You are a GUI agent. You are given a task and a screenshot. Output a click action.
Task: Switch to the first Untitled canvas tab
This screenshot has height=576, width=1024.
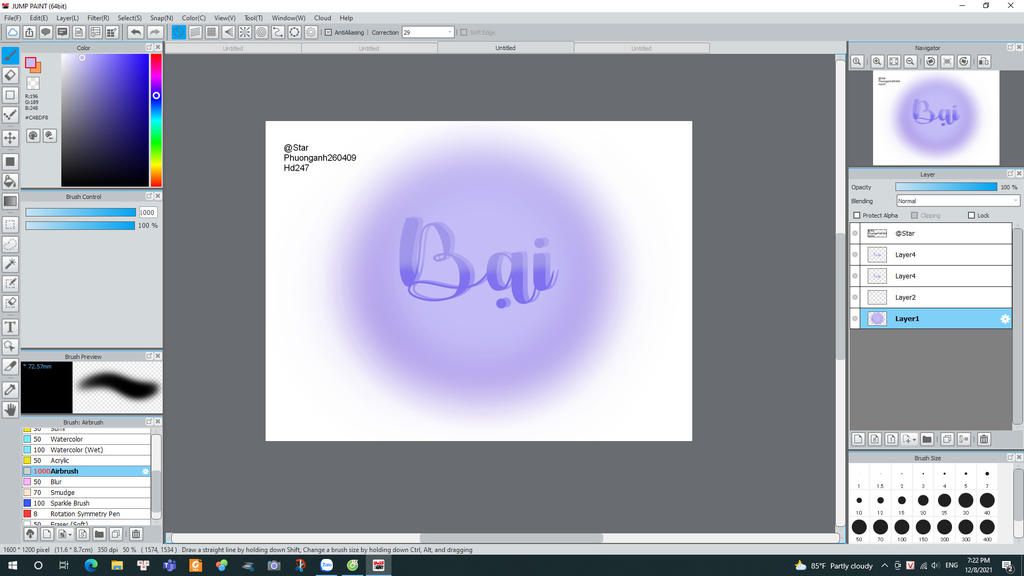pyautogui.click(x=232, y=48)
